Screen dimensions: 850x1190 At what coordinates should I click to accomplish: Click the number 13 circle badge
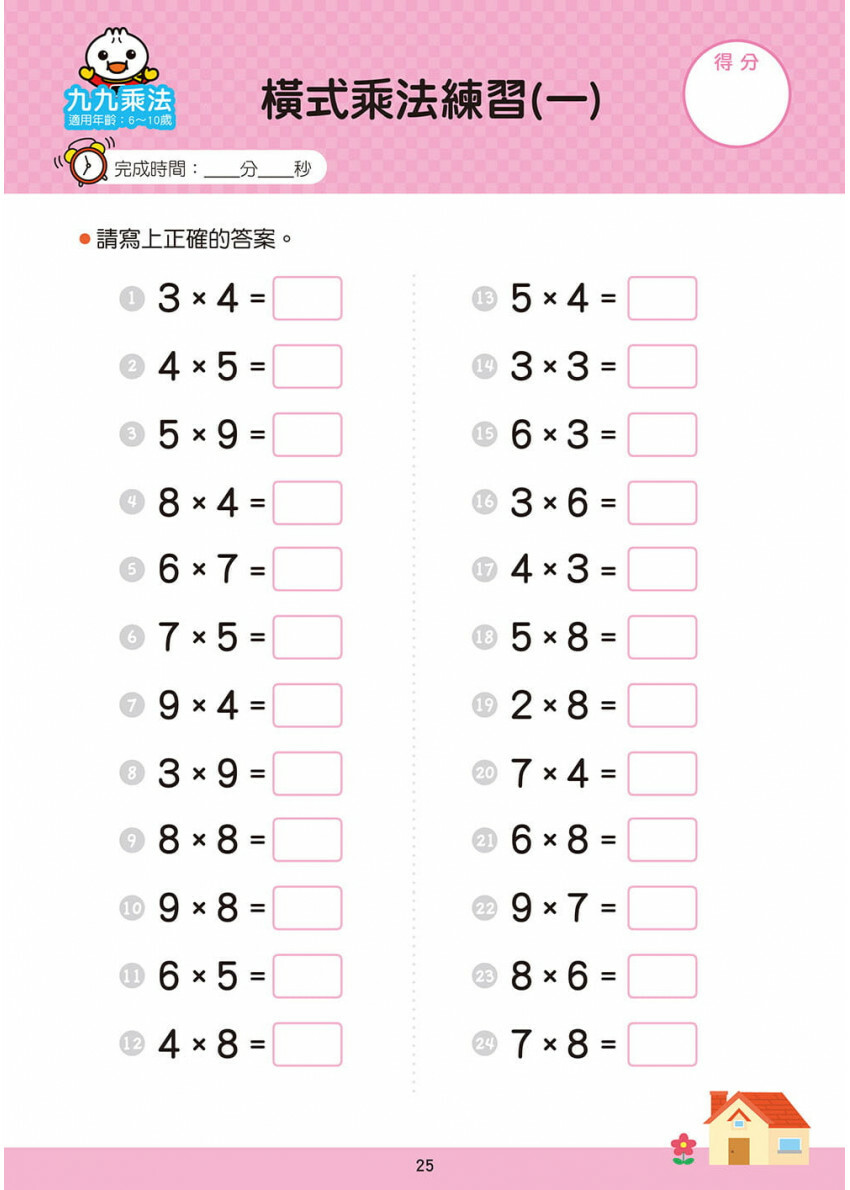(485, 298)
